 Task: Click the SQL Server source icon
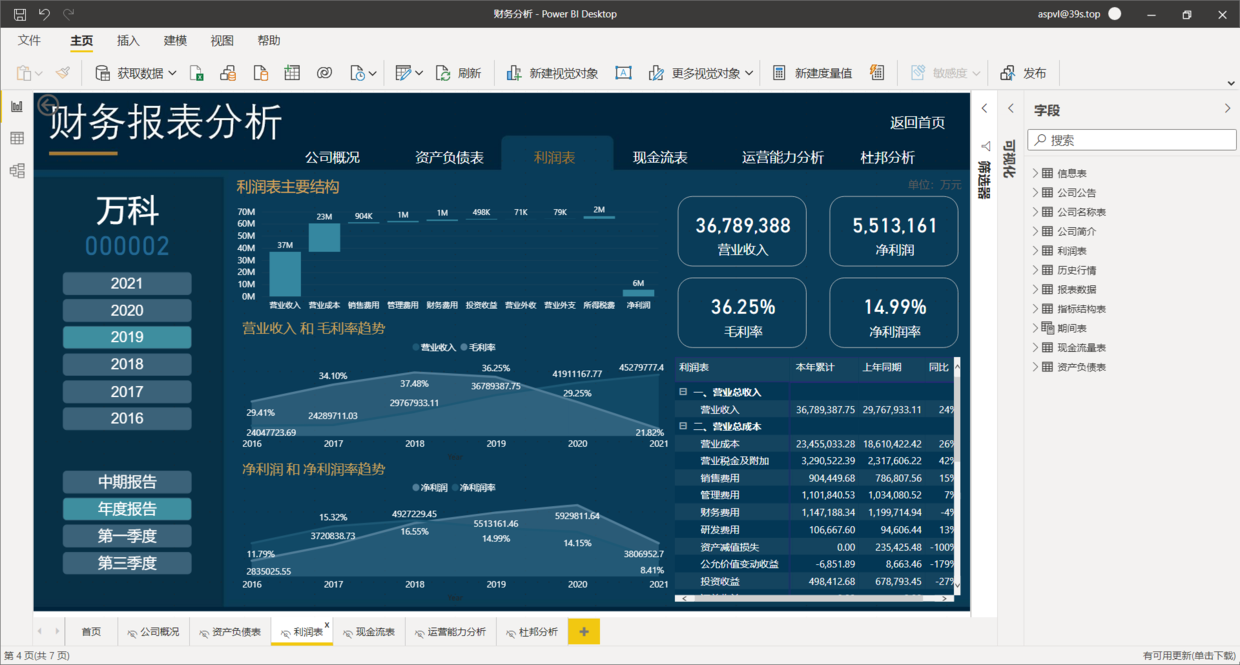click(x=260, y=73)
